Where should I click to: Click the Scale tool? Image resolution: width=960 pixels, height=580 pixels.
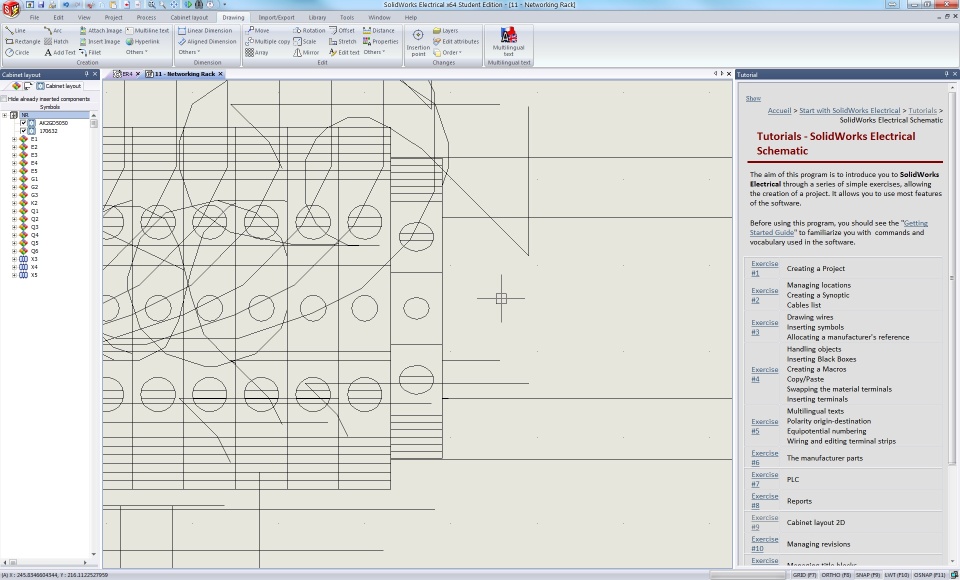[x=305, y=42]
